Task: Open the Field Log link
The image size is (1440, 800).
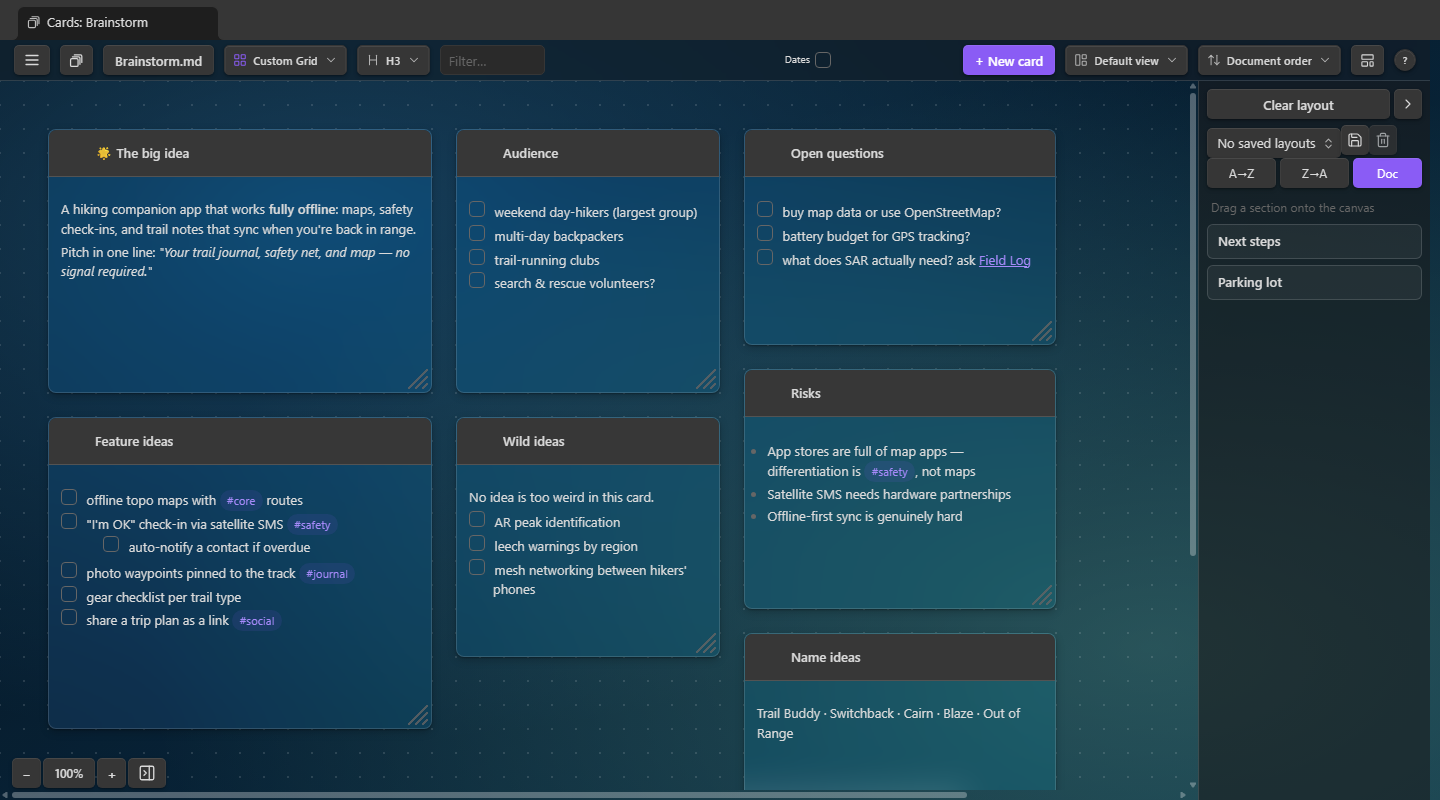Action: [1004, 260]
